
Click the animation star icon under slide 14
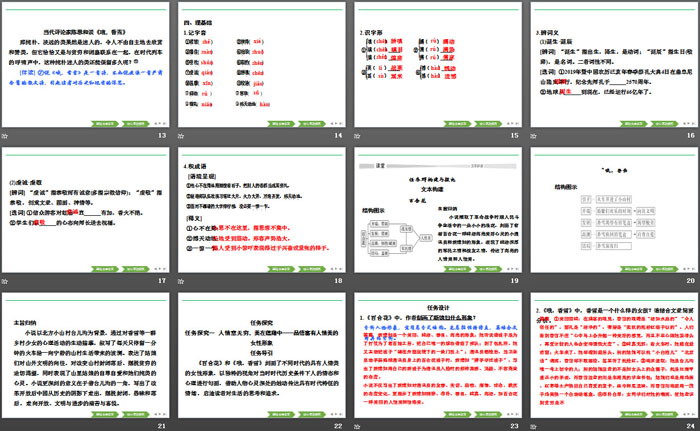click(183, 135)
